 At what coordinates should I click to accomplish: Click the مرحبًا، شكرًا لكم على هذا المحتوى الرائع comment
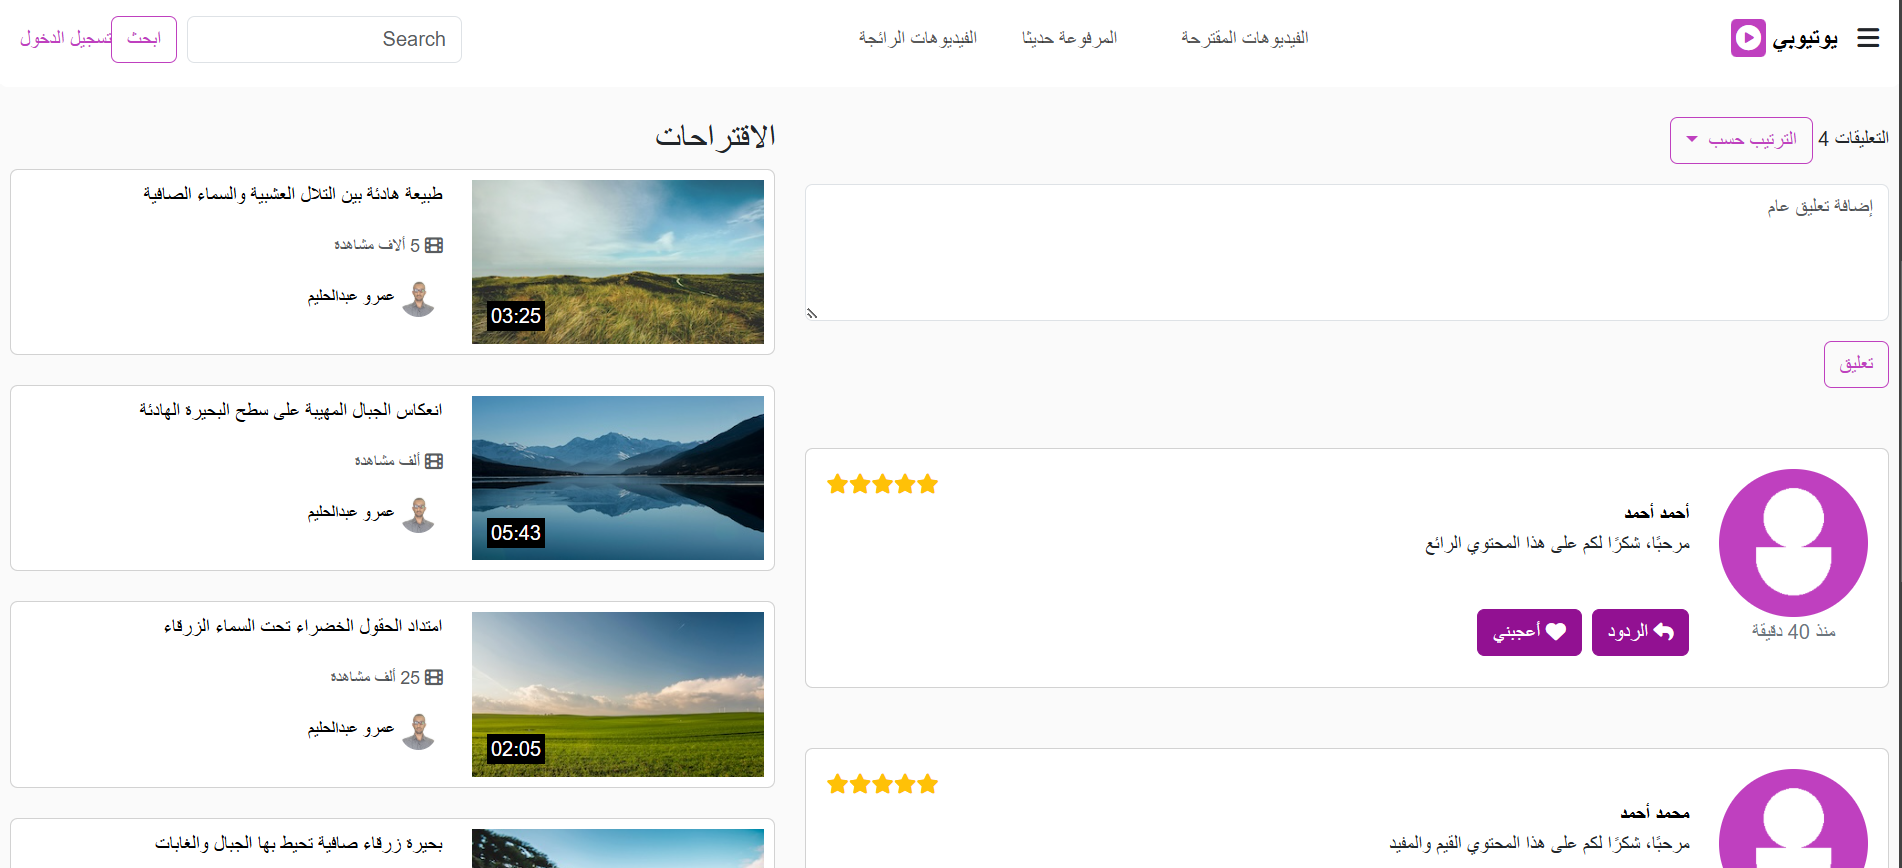click(1557, 543)
